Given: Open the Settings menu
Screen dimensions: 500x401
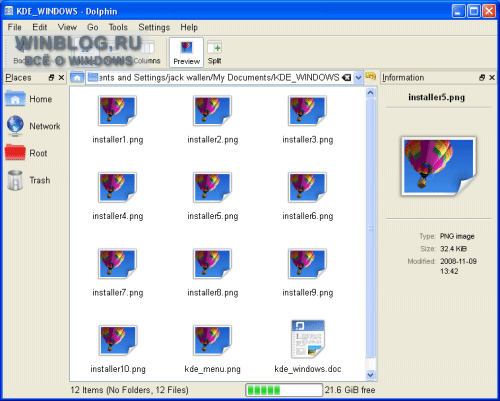Looking at the screenshot, I should point(154,27).
